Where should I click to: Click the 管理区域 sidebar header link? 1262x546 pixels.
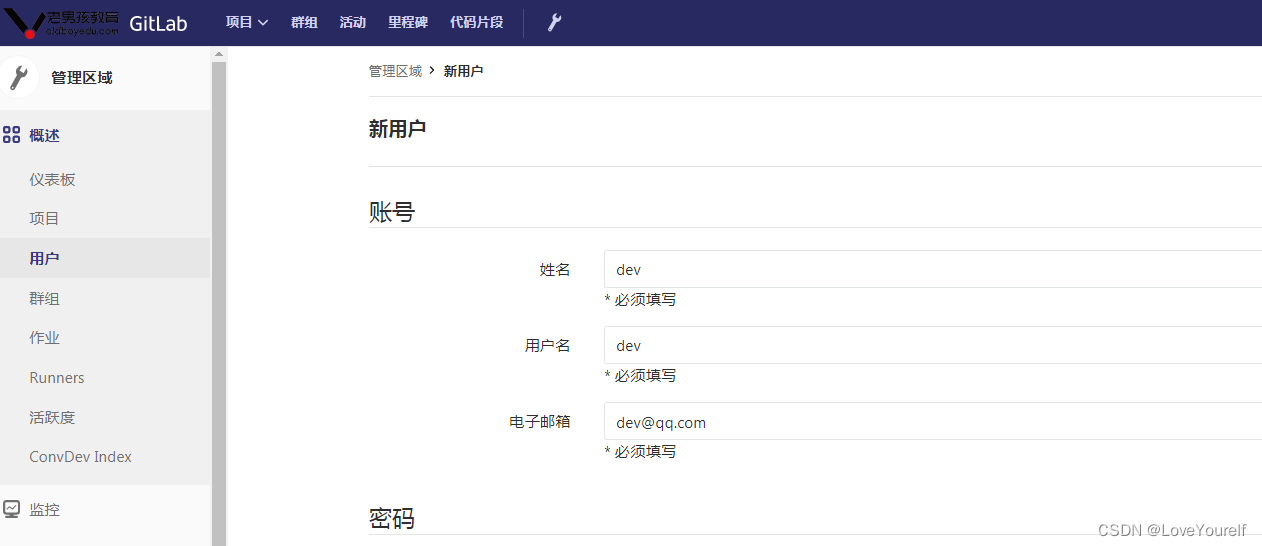click(82, 78)
